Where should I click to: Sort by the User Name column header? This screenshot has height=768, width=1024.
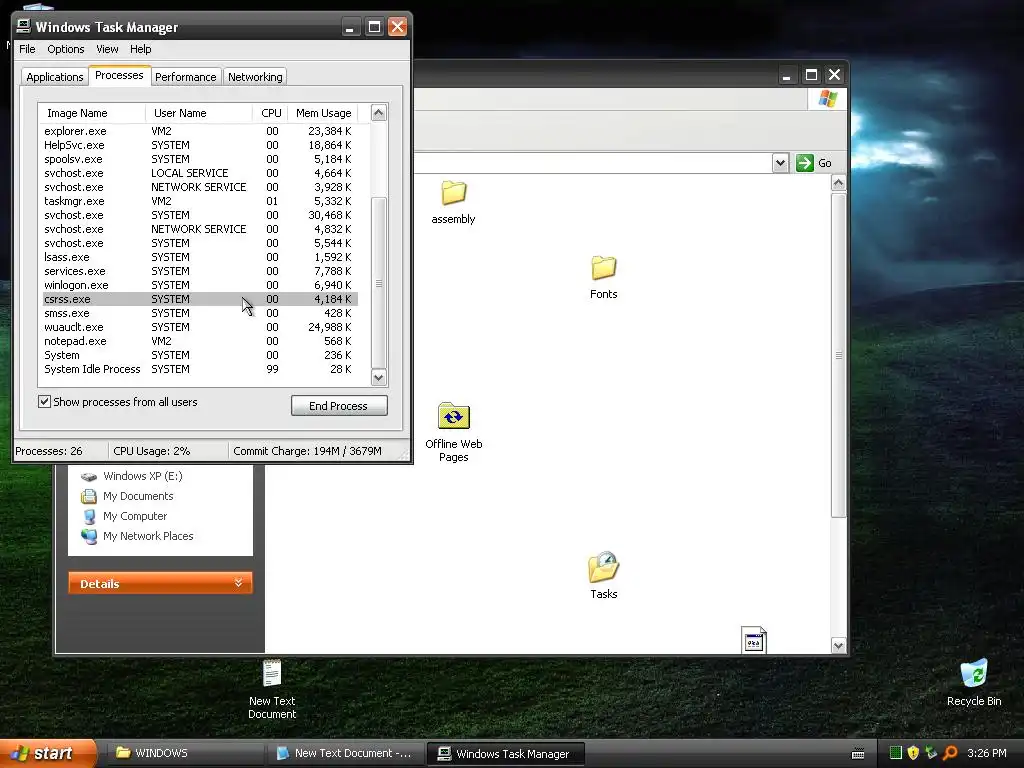click(199, 113)
